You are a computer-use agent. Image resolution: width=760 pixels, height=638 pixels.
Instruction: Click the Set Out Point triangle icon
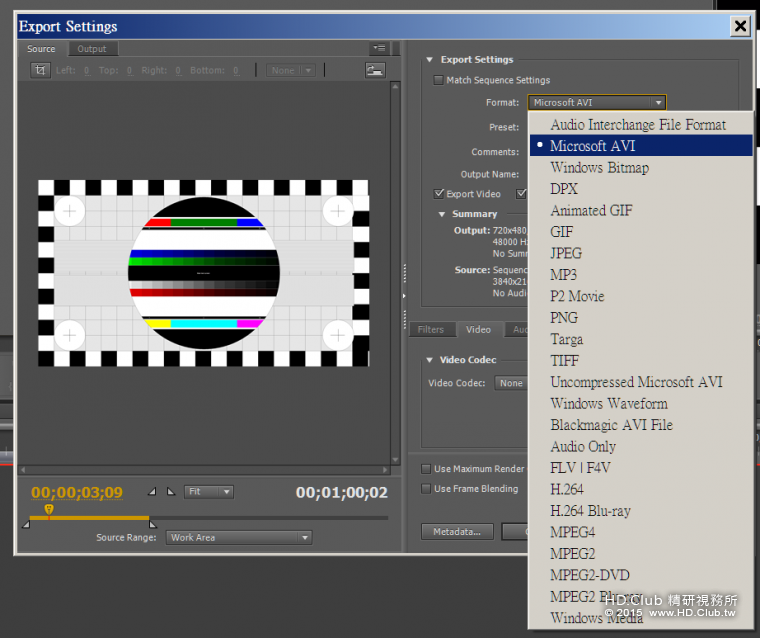pos(170,491)
